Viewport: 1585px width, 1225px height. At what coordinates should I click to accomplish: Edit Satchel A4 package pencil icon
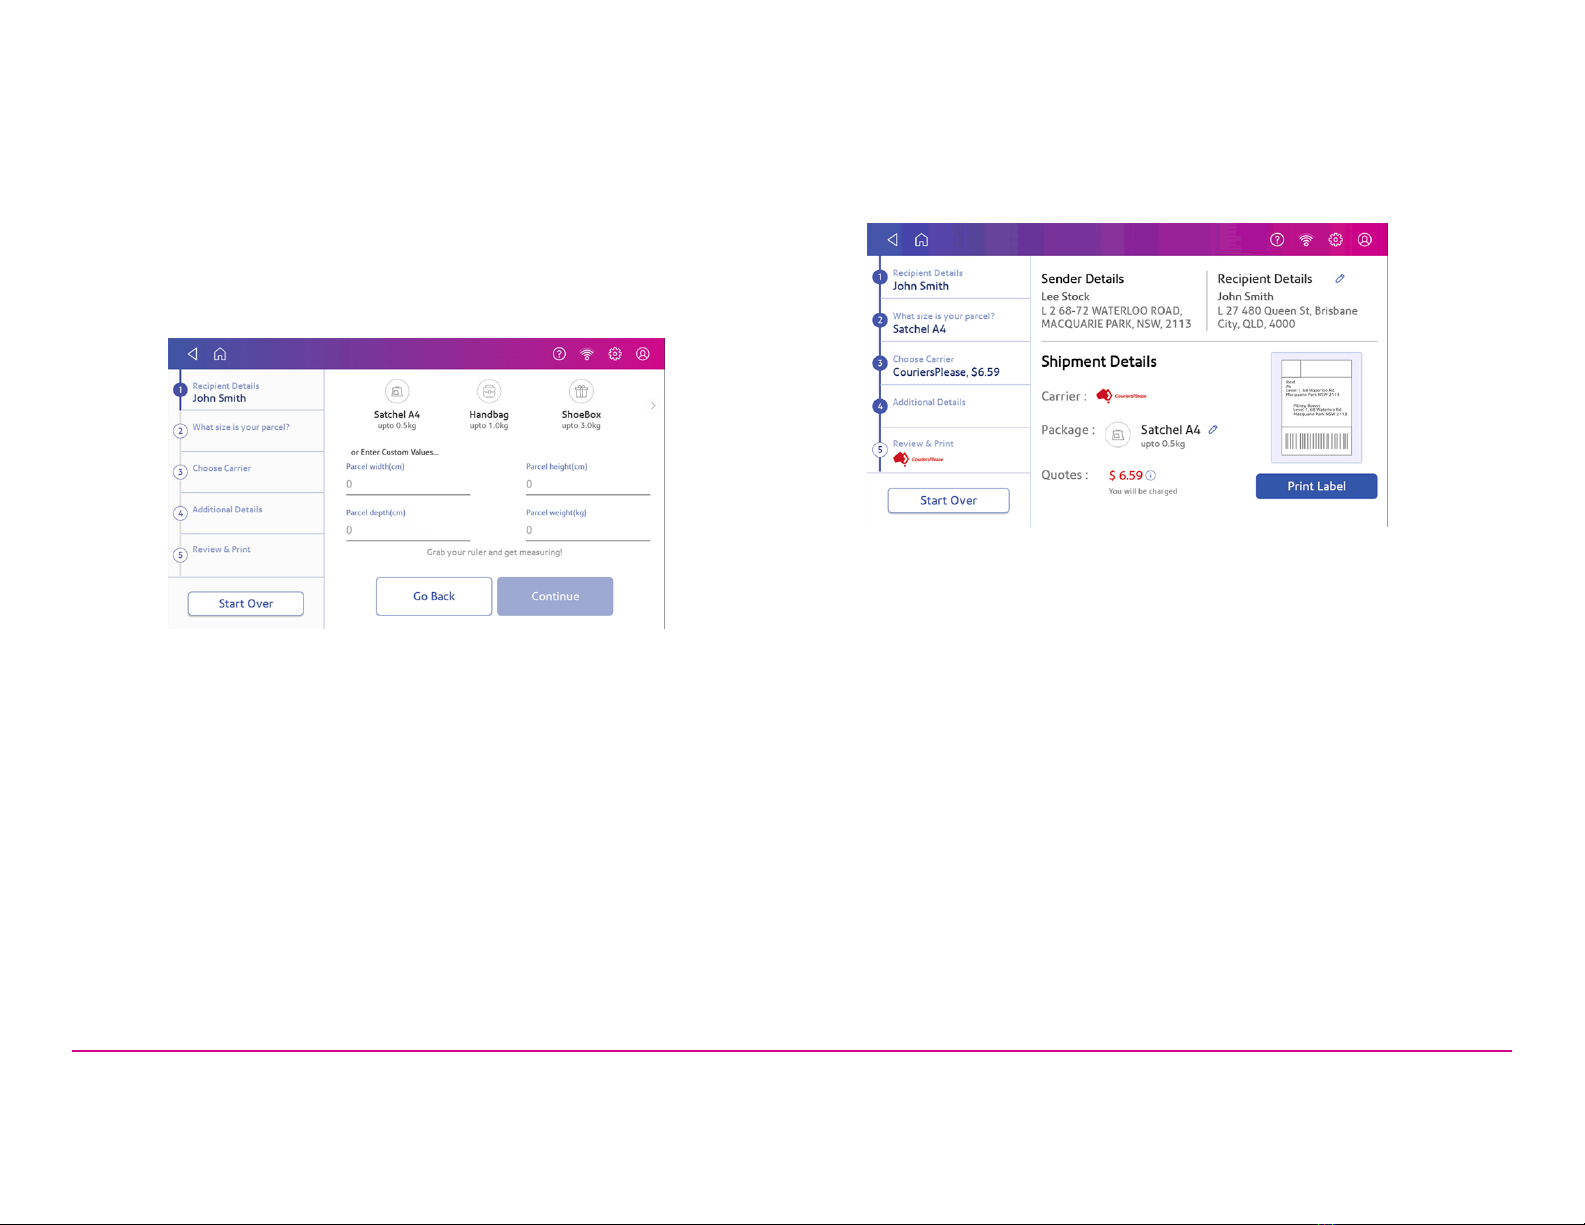(1213, 430)
